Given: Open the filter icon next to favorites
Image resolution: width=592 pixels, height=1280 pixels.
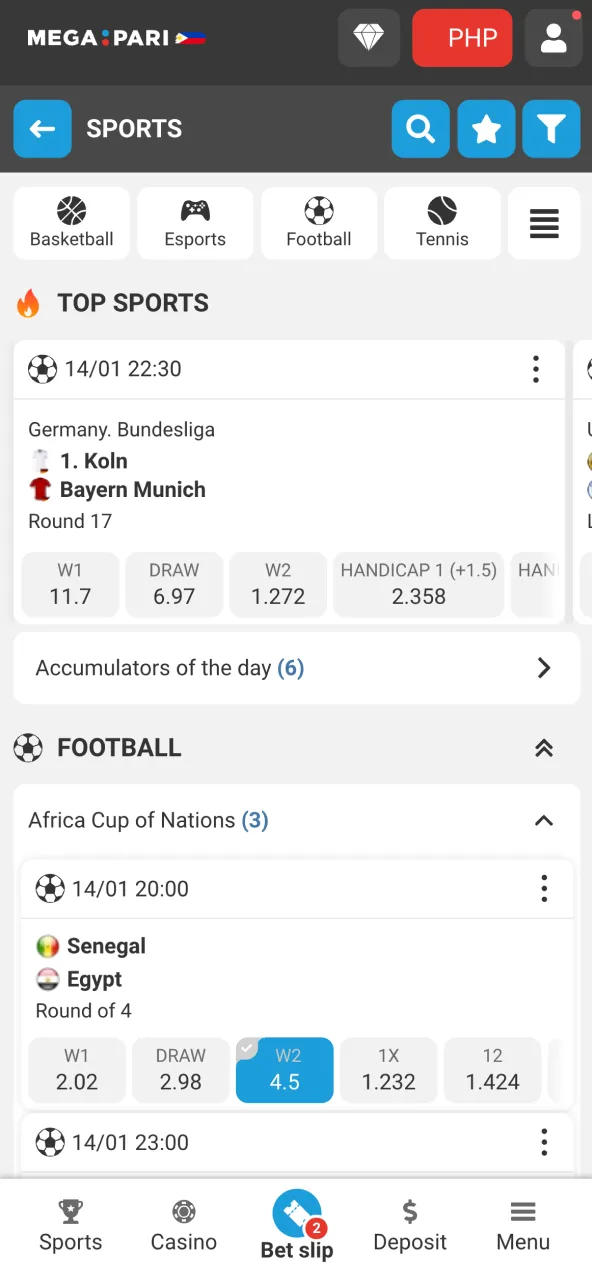Looking at the screenshot, I should coord(551,129).
